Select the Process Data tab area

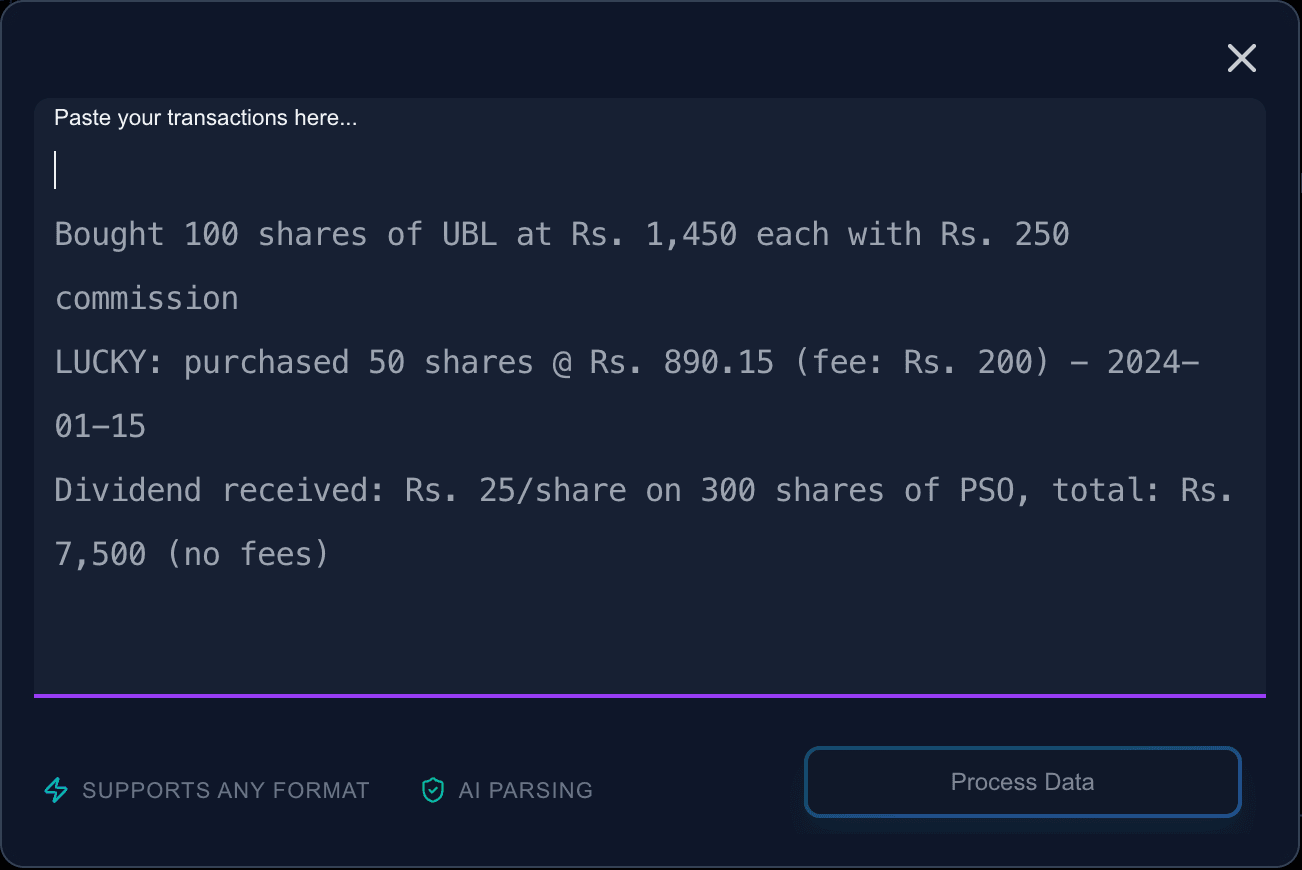1022,782
